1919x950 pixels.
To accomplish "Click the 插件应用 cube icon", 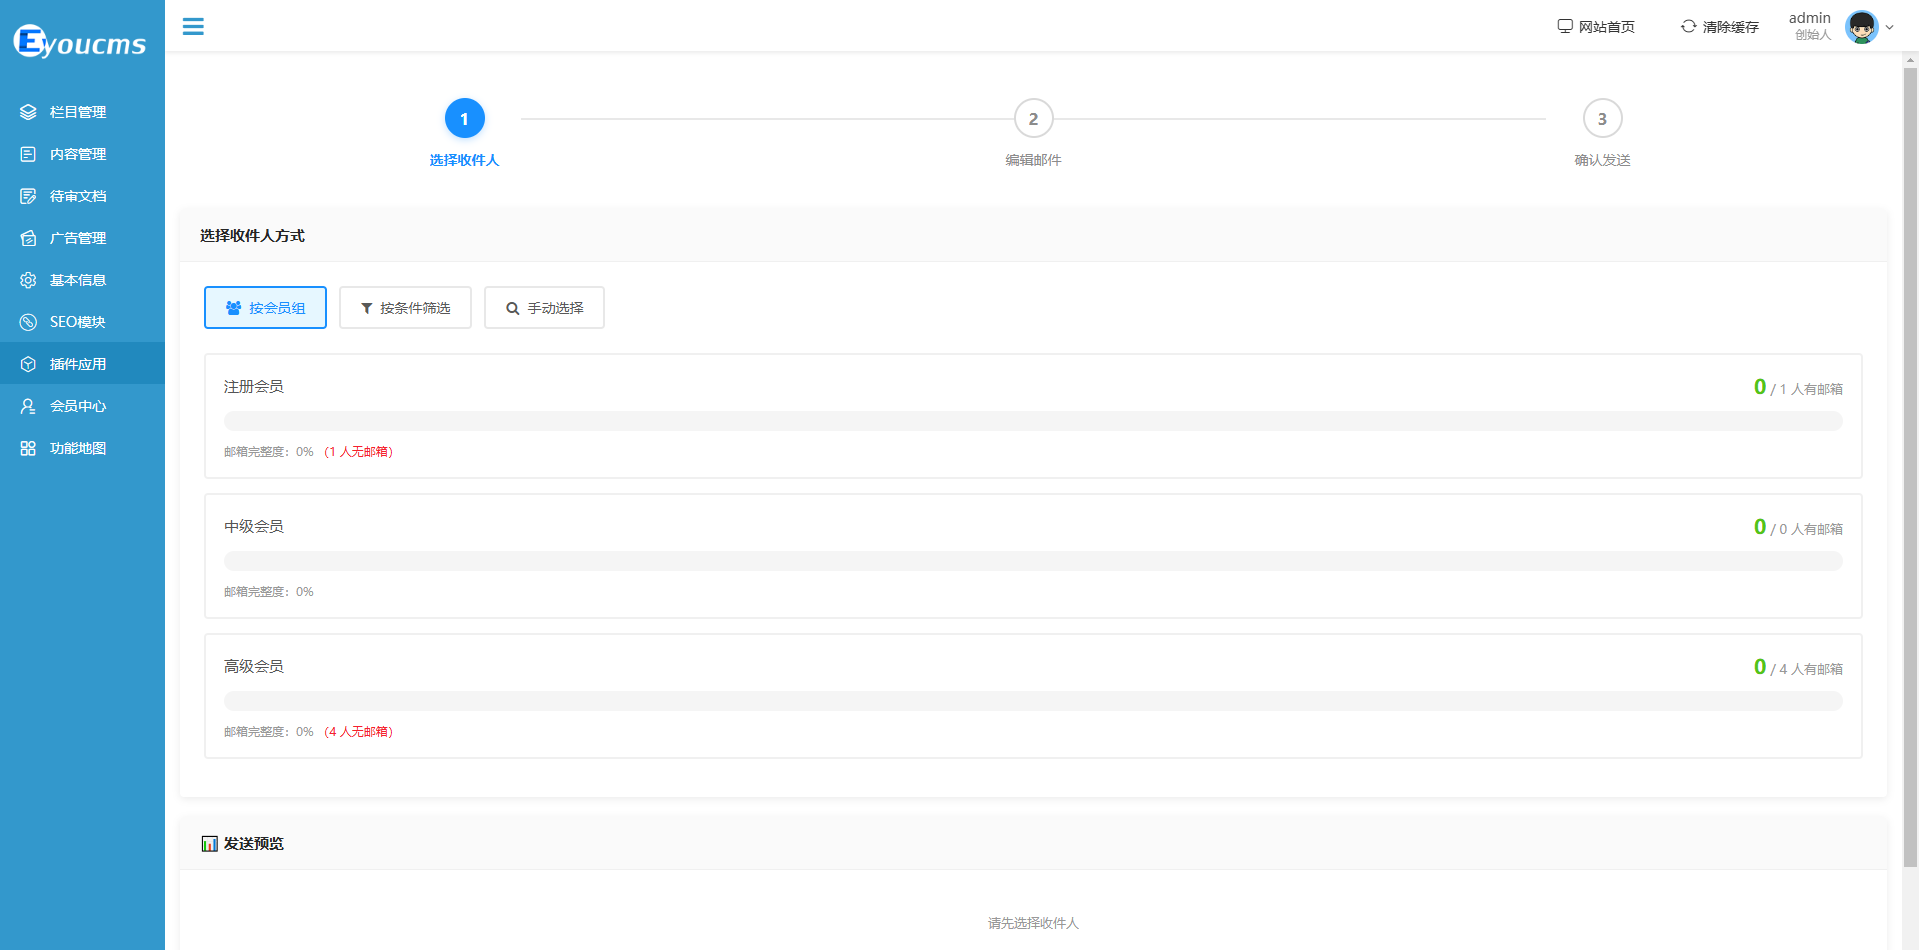I will (x=28, y=364).
